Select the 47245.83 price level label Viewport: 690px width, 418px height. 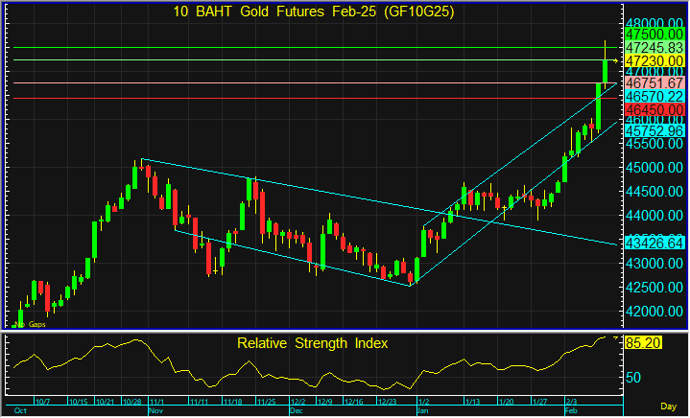[x=652, y=47]
